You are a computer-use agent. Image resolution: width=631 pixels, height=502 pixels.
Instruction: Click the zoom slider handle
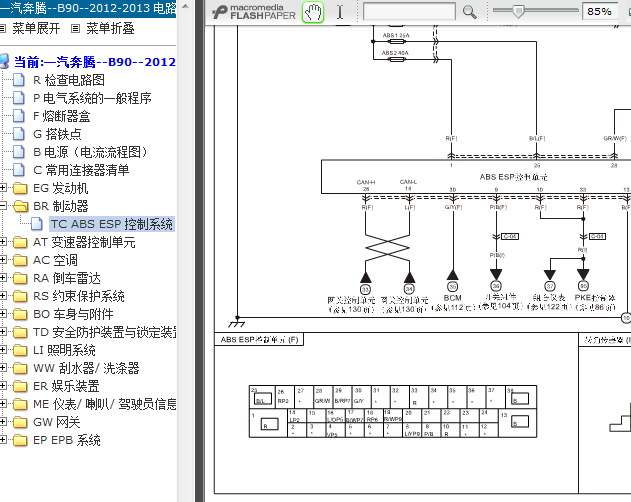[x=518, y=11]
